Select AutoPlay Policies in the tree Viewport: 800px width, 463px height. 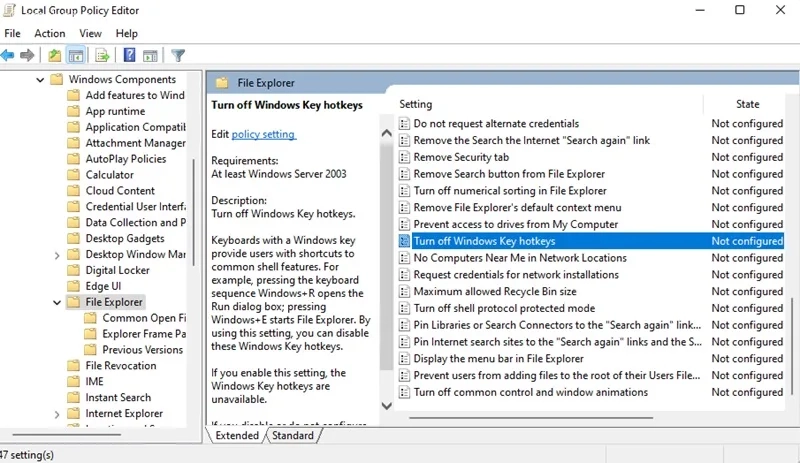(x=126, y=159)
